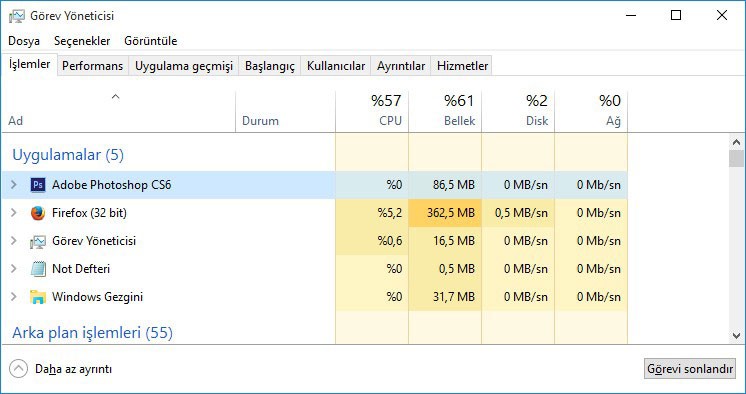Click the Daha az ayrıntı link
746x394 pixels.
(x=73, y=369)
